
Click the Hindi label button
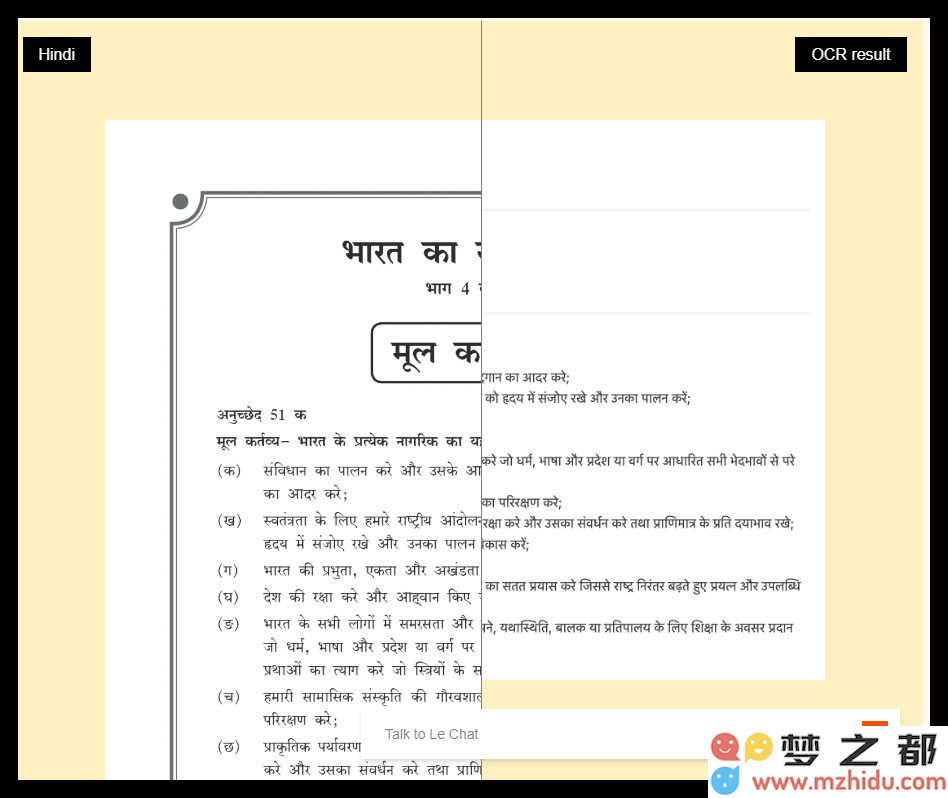[x=57, y=54]
